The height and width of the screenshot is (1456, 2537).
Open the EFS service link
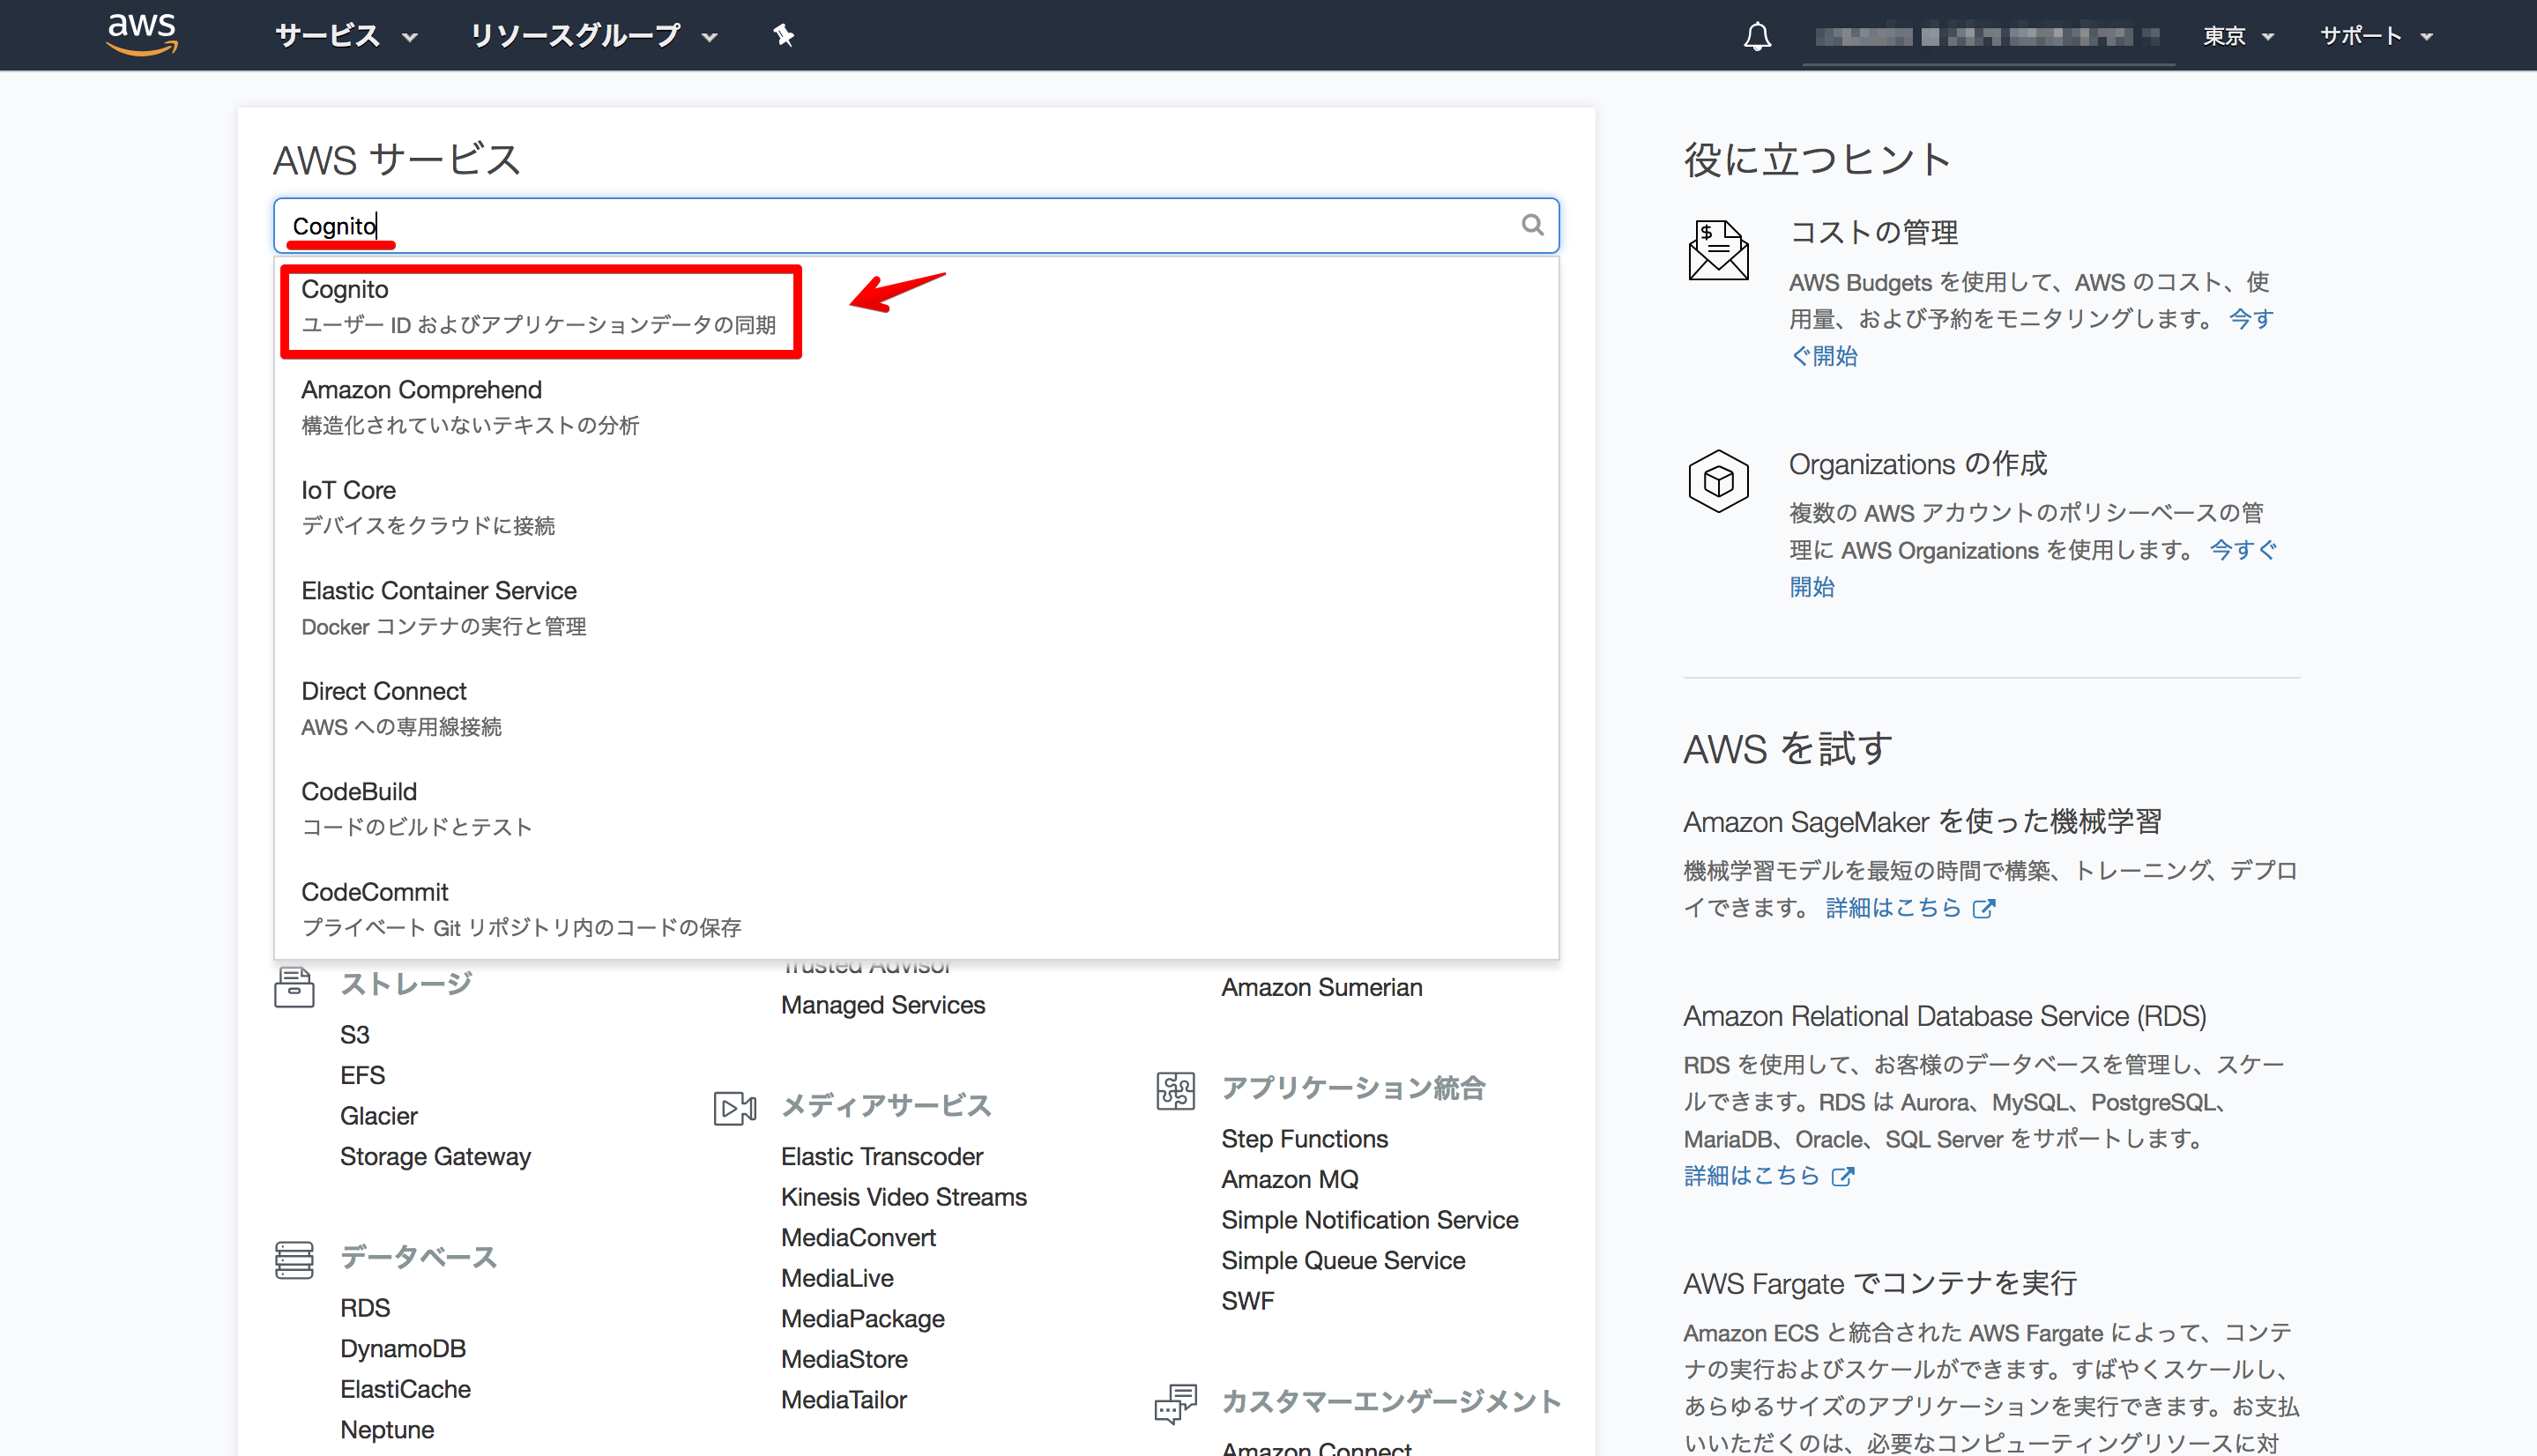point(362,1075)
